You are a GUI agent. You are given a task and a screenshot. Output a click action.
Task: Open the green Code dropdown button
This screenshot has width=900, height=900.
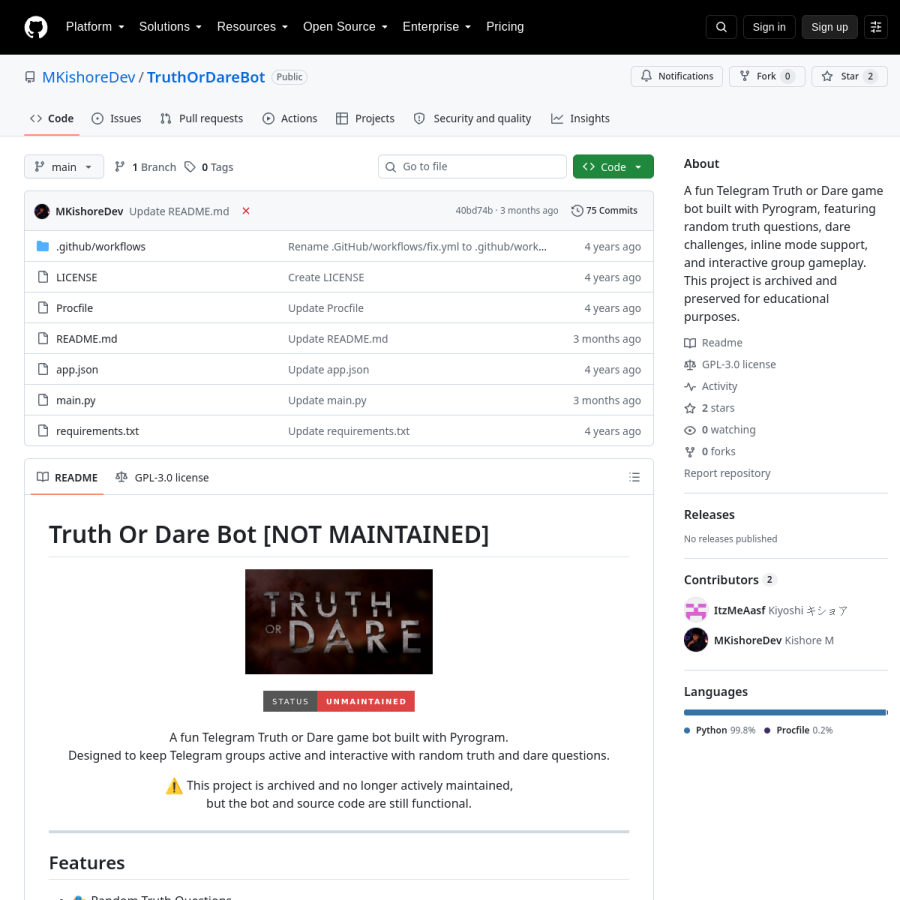(613, 166)
